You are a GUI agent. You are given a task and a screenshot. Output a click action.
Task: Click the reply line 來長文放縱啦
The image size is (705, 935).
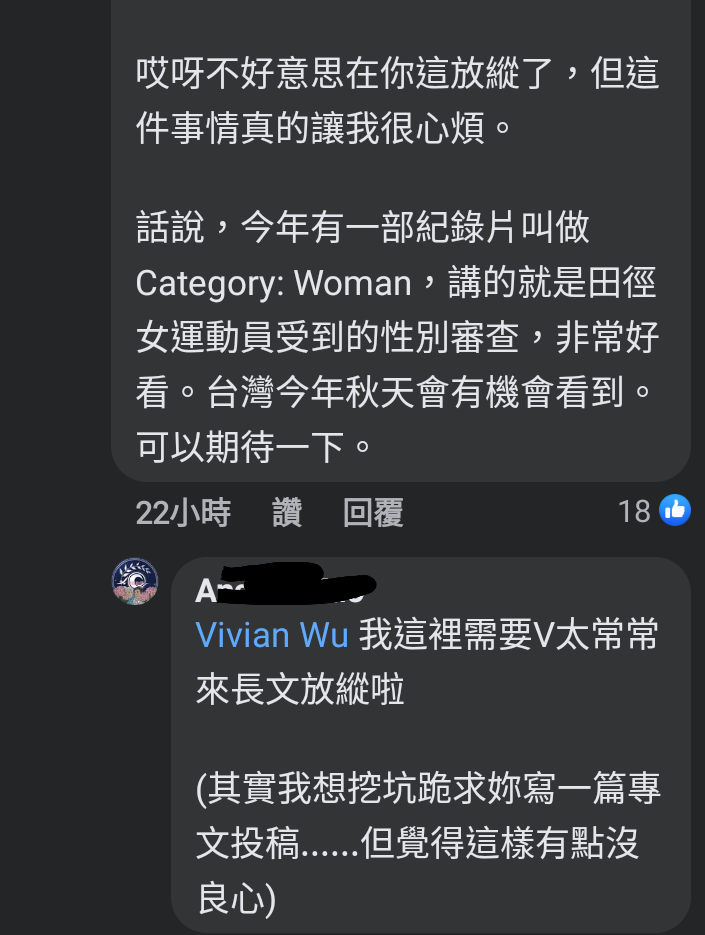pos(301,689)
